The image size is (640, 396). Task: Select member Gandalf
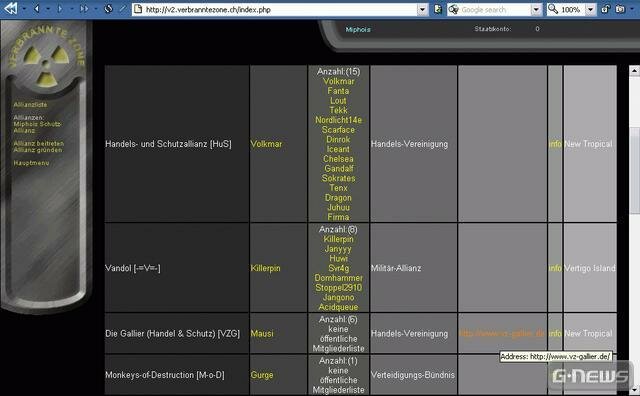pyautogui.click(x=339, y=169)
